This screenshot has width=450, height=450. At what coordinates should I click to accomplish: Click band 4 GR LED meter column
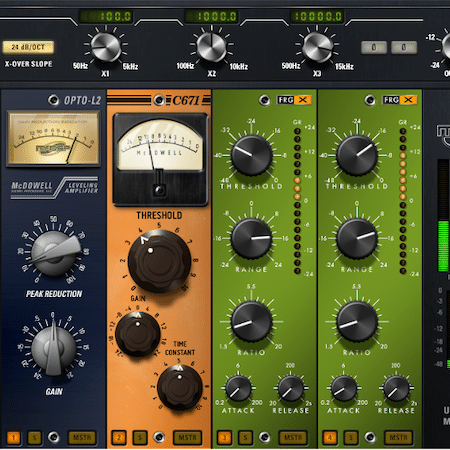coord(403,201)
